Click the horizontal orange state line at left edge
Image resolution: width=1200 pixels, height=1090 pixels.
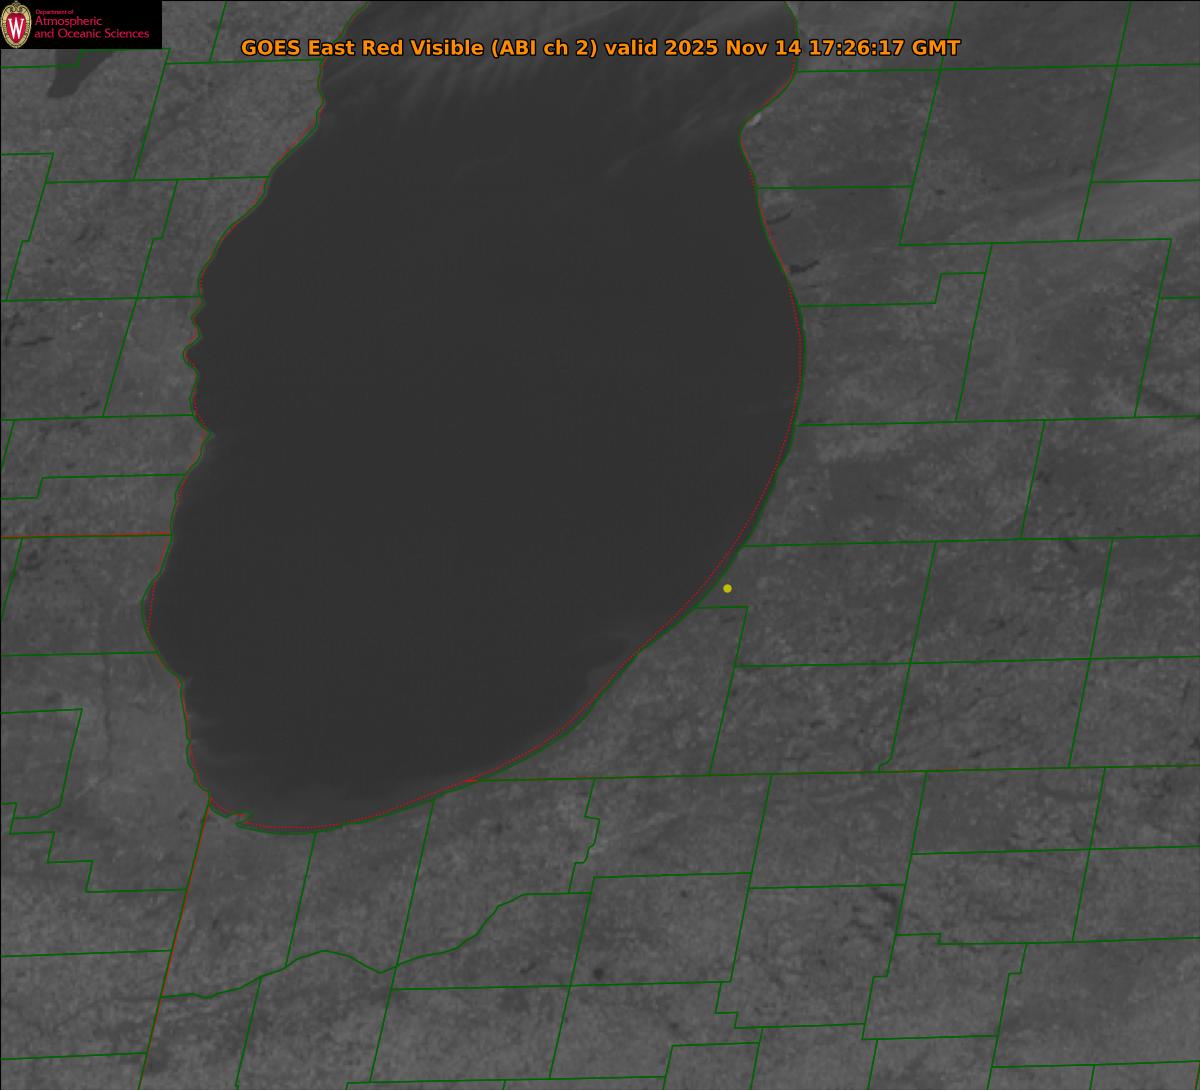tap(80, 535)
